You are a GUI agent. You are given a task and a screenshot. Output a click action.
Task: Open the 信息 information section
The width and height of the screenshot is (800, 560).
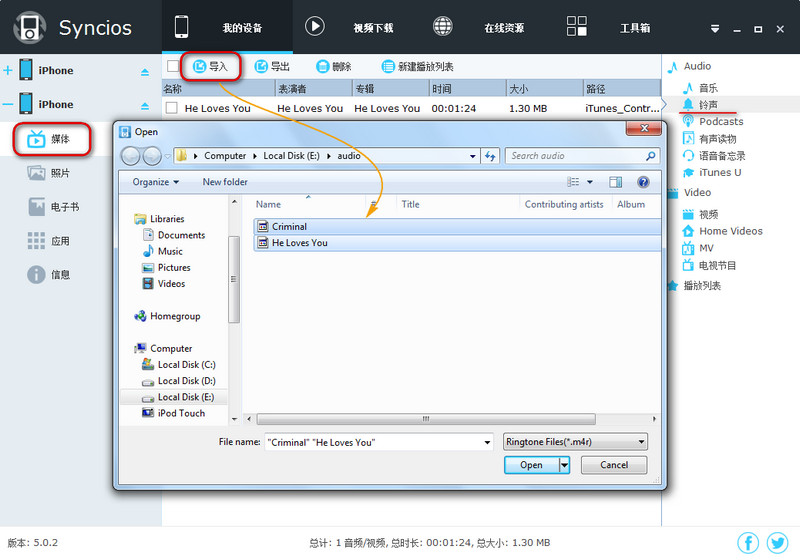pos(48,274)
